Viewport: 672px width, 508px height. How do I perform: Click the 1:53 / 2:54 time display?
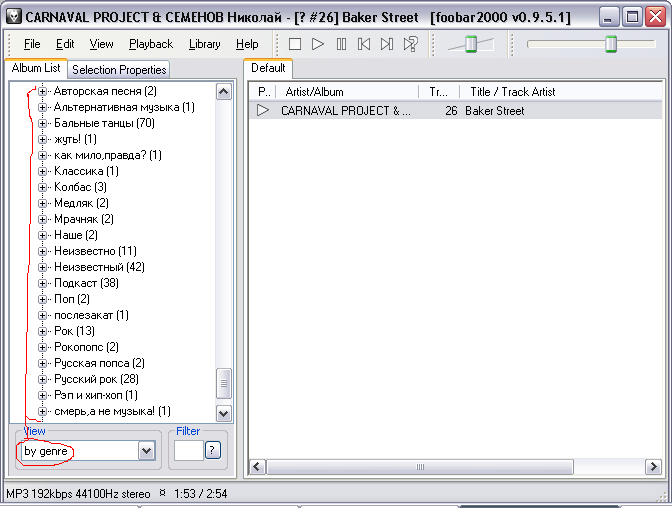(x=201, y=494)
